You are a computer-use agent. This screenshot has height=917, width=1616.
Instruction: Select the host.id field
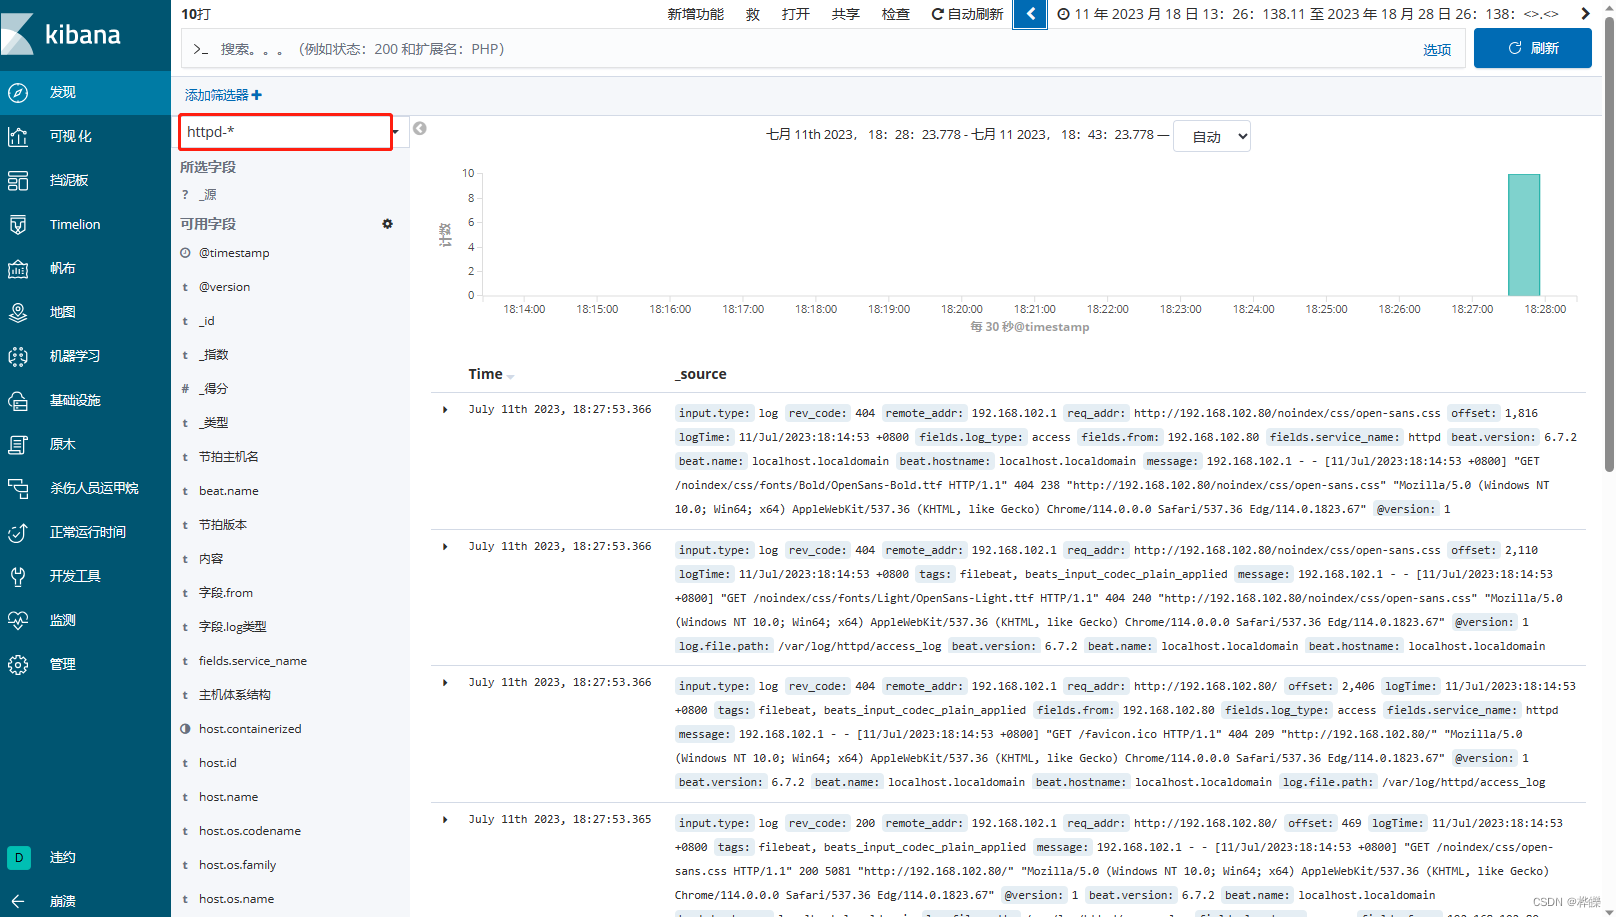pos(217,763)
